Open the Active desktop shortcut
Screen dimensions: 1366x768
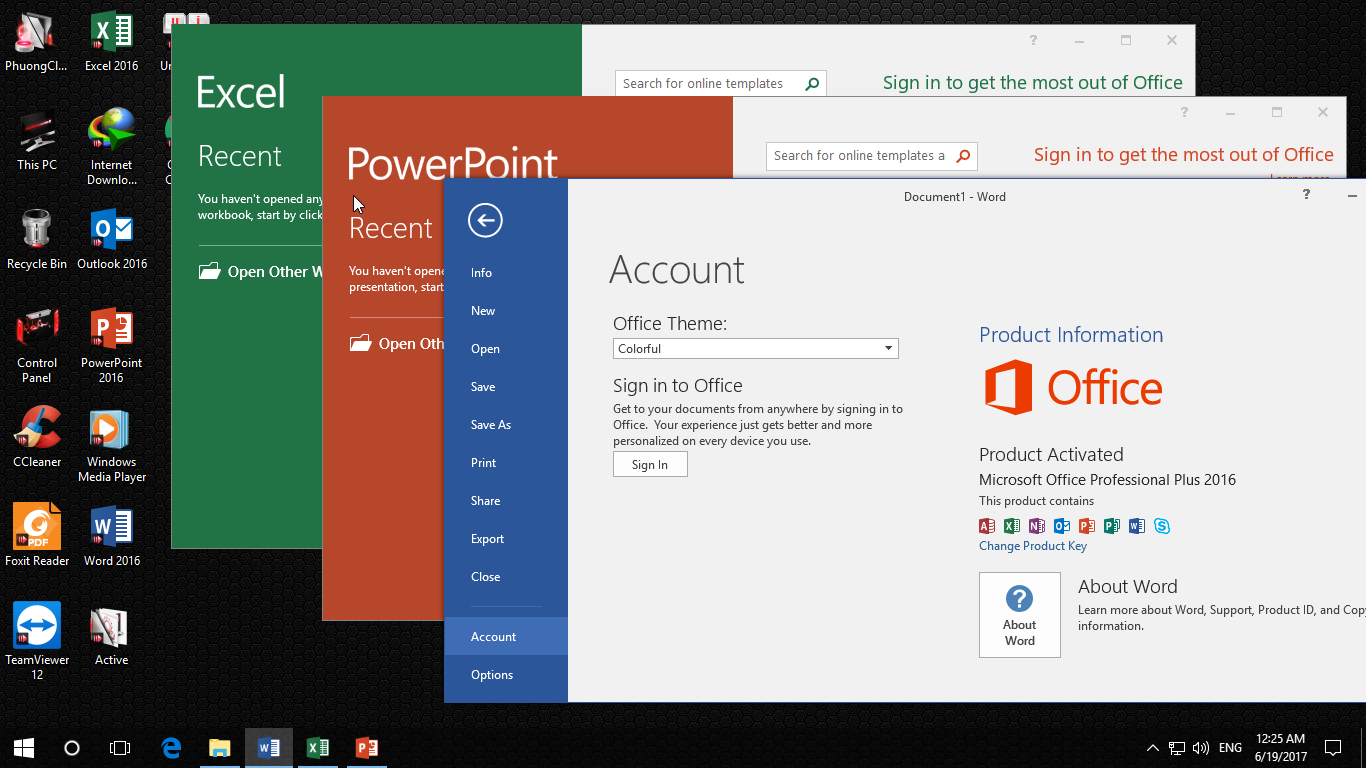111,636
